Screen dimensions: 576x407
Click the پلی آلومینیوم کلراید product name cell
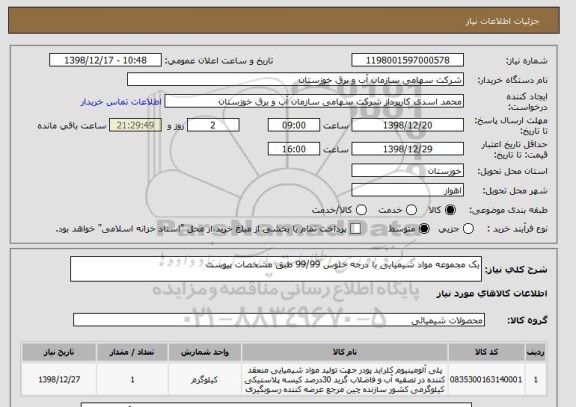345,379
